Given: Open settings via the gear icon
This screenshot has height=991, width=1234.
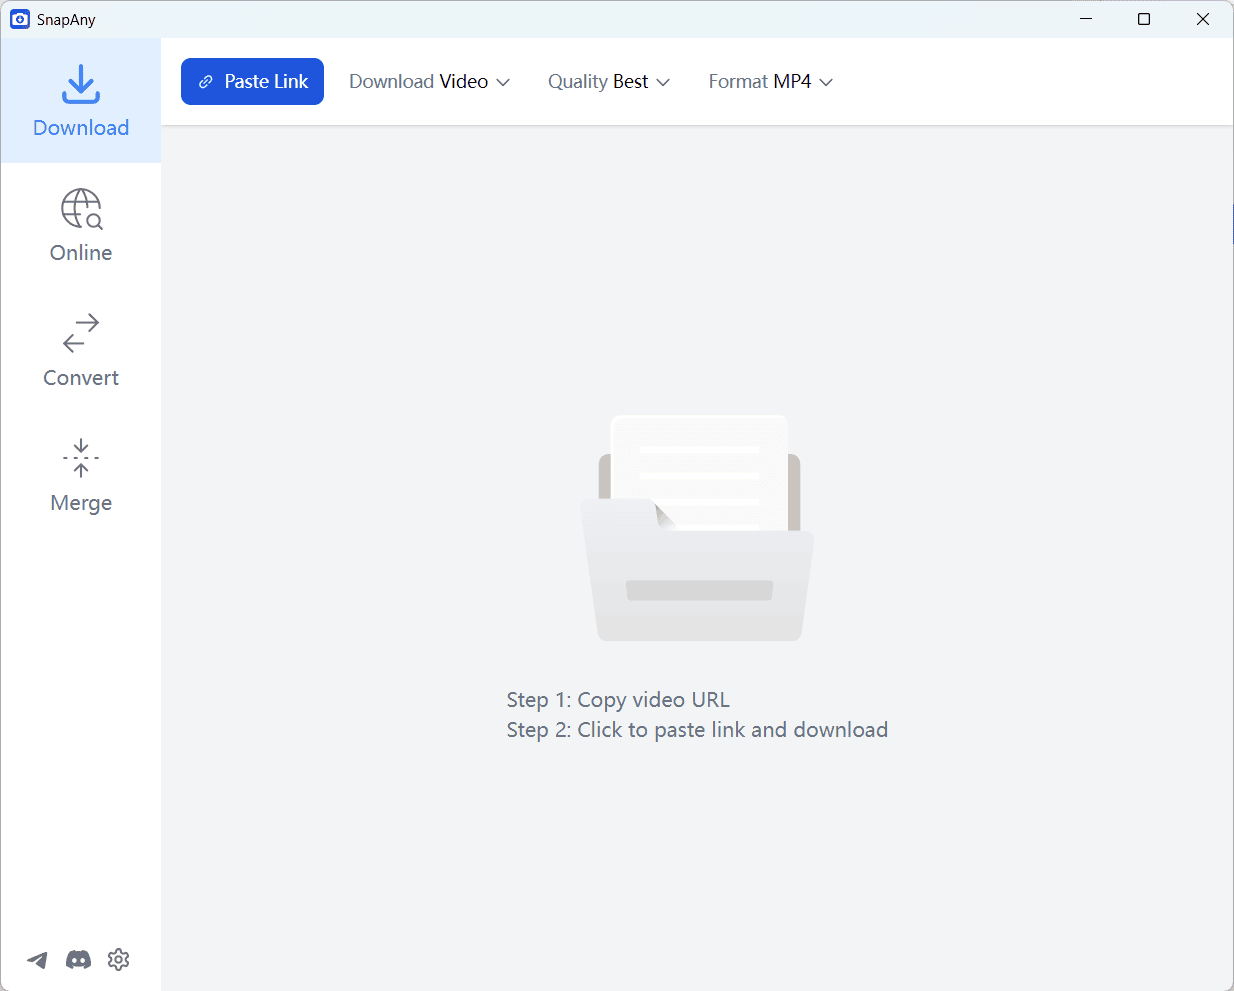Looking at the screenshot, I should (x=119, y=960).
